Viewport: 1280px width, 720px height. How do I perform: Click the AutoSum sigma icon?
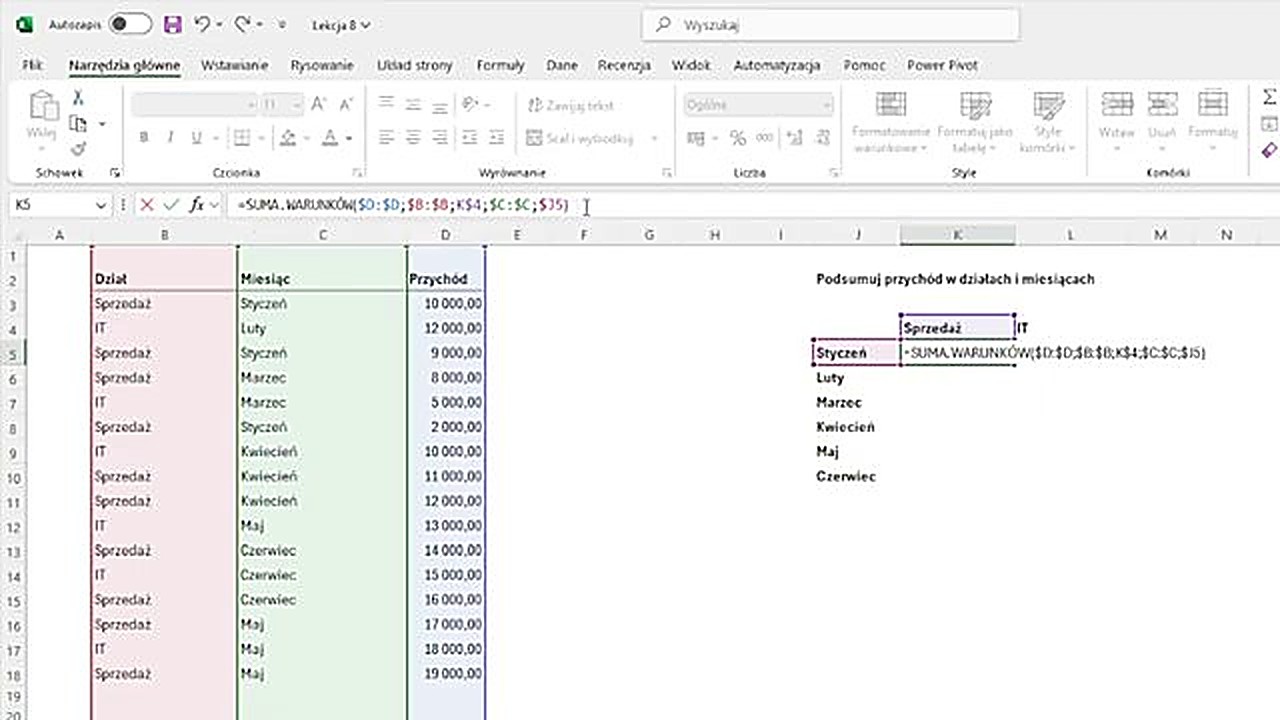point(1269,97)
